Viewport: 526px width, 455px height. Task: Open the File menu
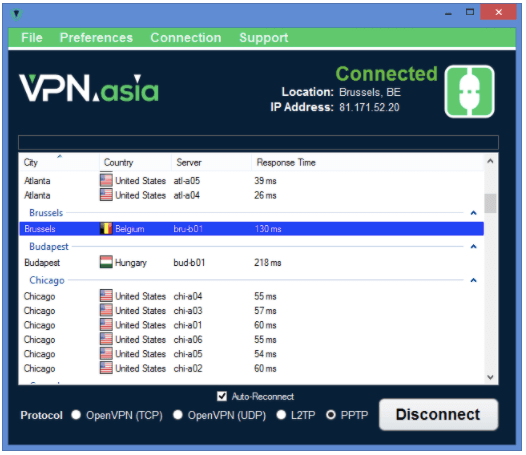[32, 38]
